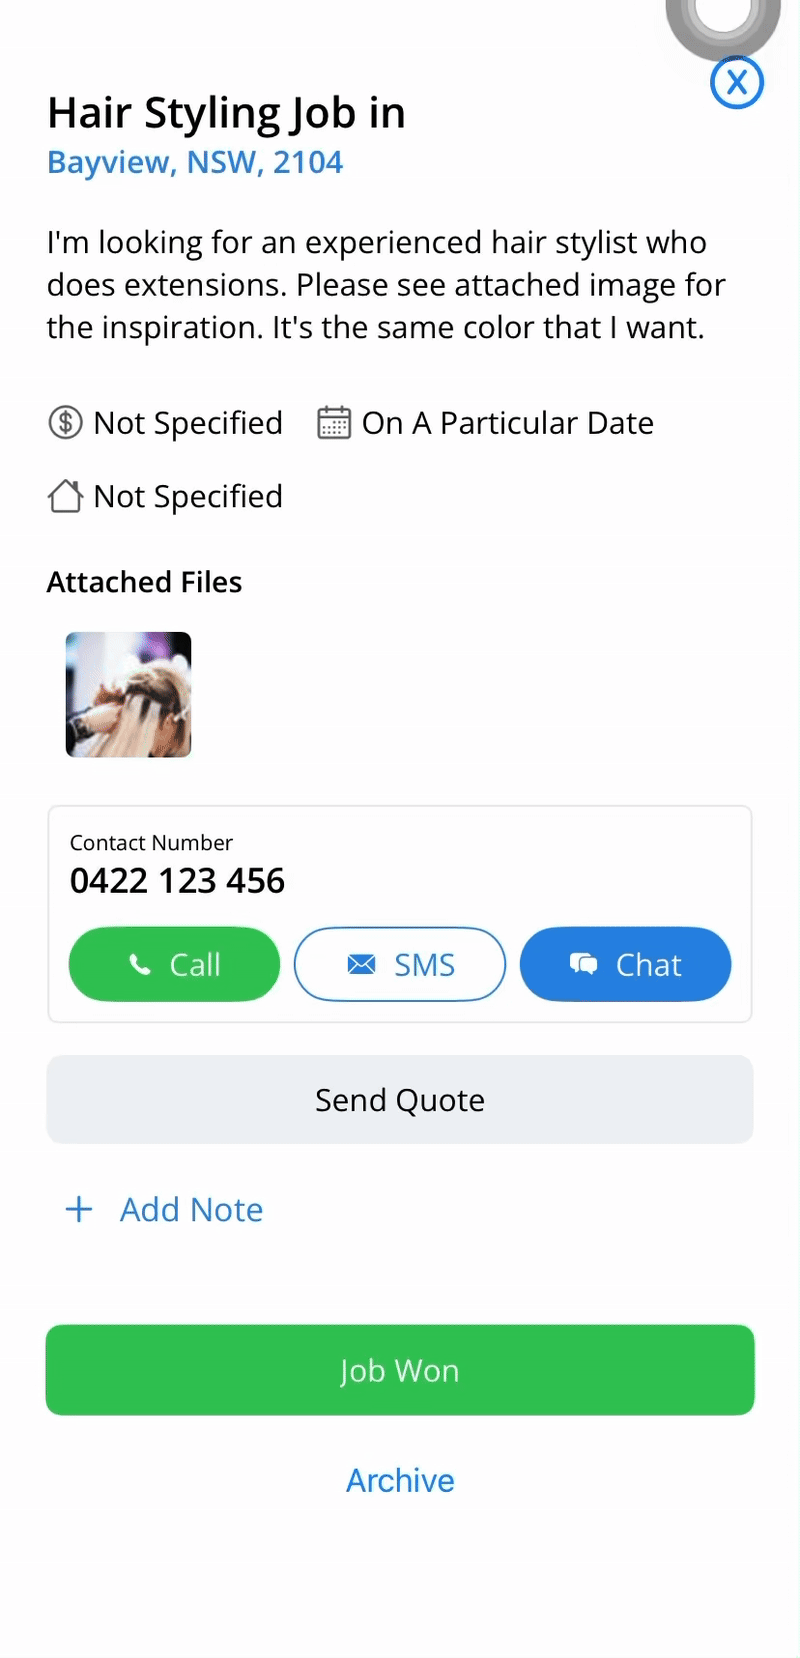Tap the phone icon on the Call button
Image resolution: width=800 pixels, height=1658 pixels.
pyautogui.click(x=141, y=965)
